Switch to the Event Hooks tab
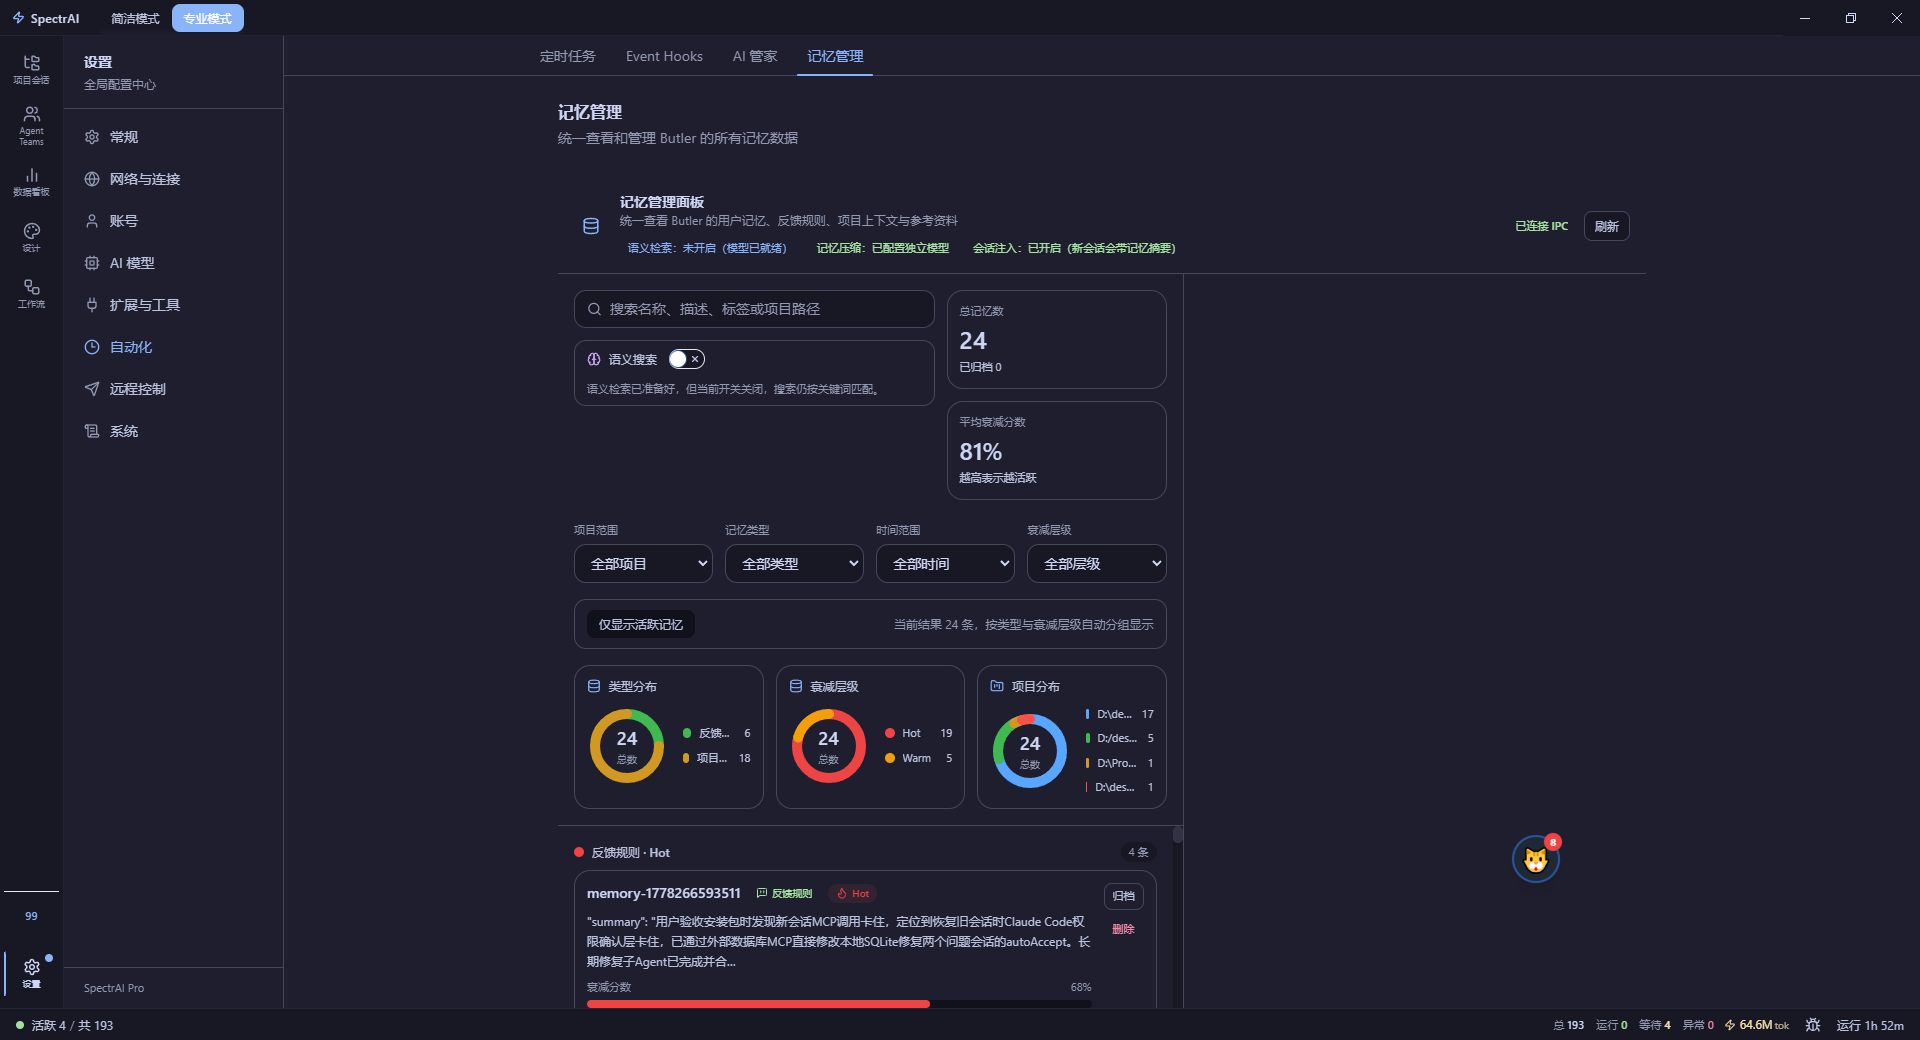 click(664, 56)
